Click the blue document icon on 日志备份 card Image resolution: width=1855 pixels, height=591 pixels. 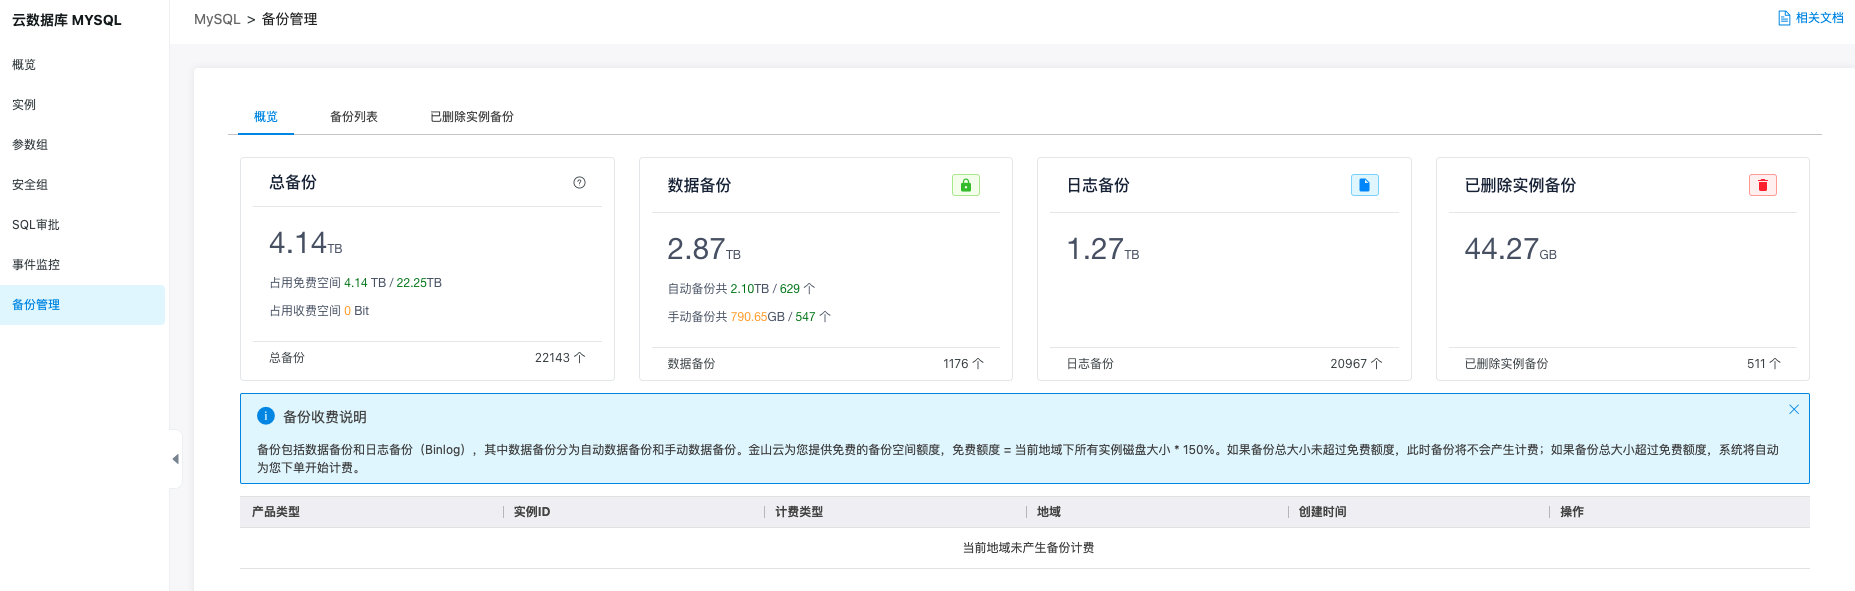[1364, 185]
